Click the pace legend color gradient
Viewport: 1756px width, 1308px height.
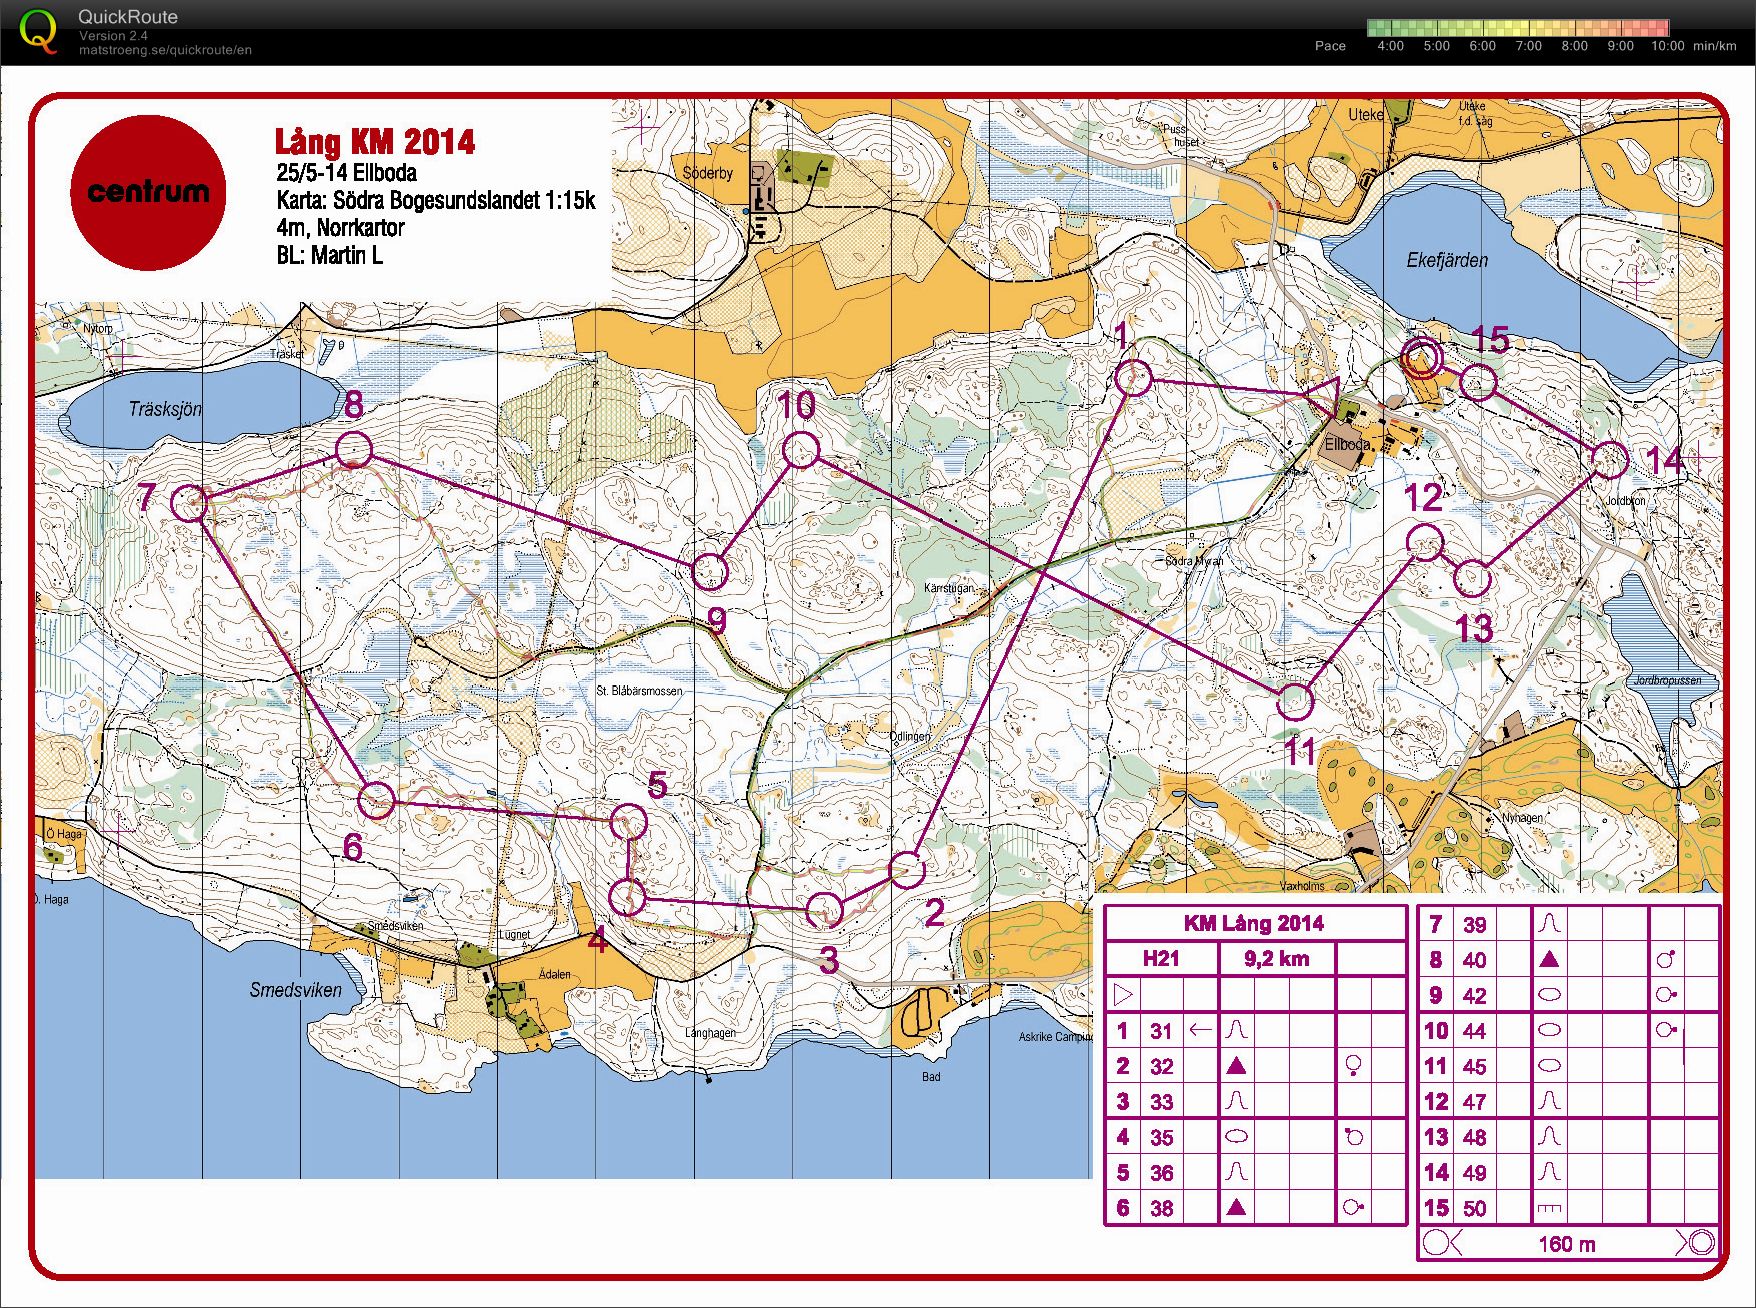[x=1517, y=28]
